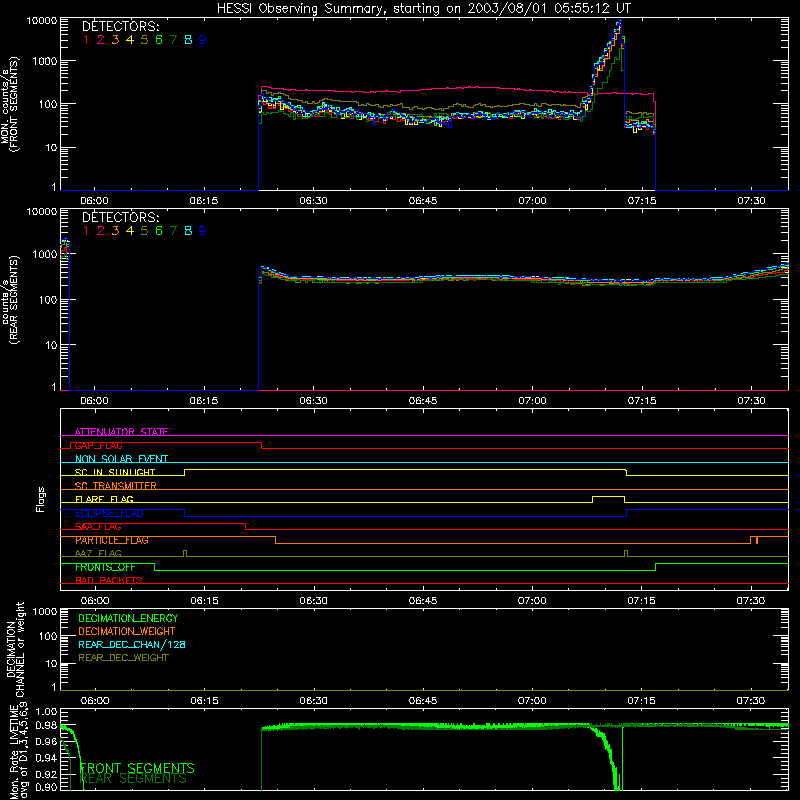Viewport: 800px width, 800px height.
Task: Click the HESSI Observing Summary title text
Action: [x=423, y=8]
